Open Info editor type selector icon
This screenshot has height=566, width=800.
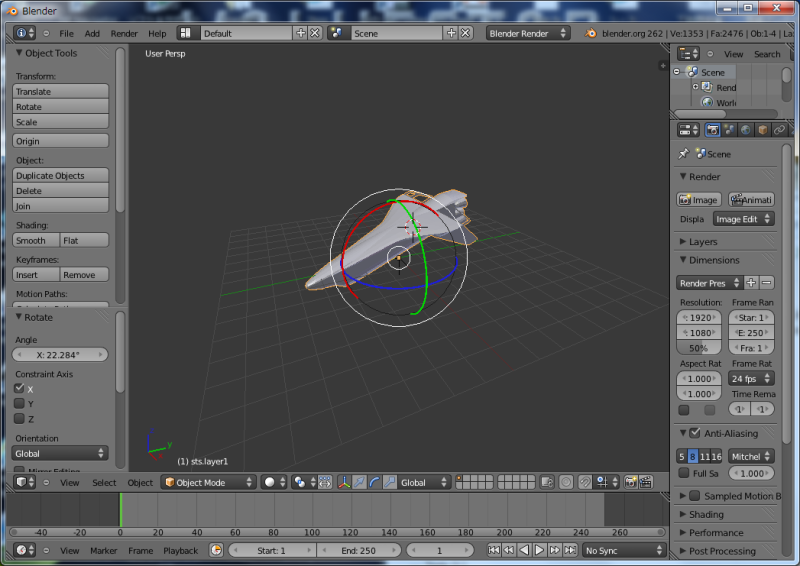[x=24, y=33]
